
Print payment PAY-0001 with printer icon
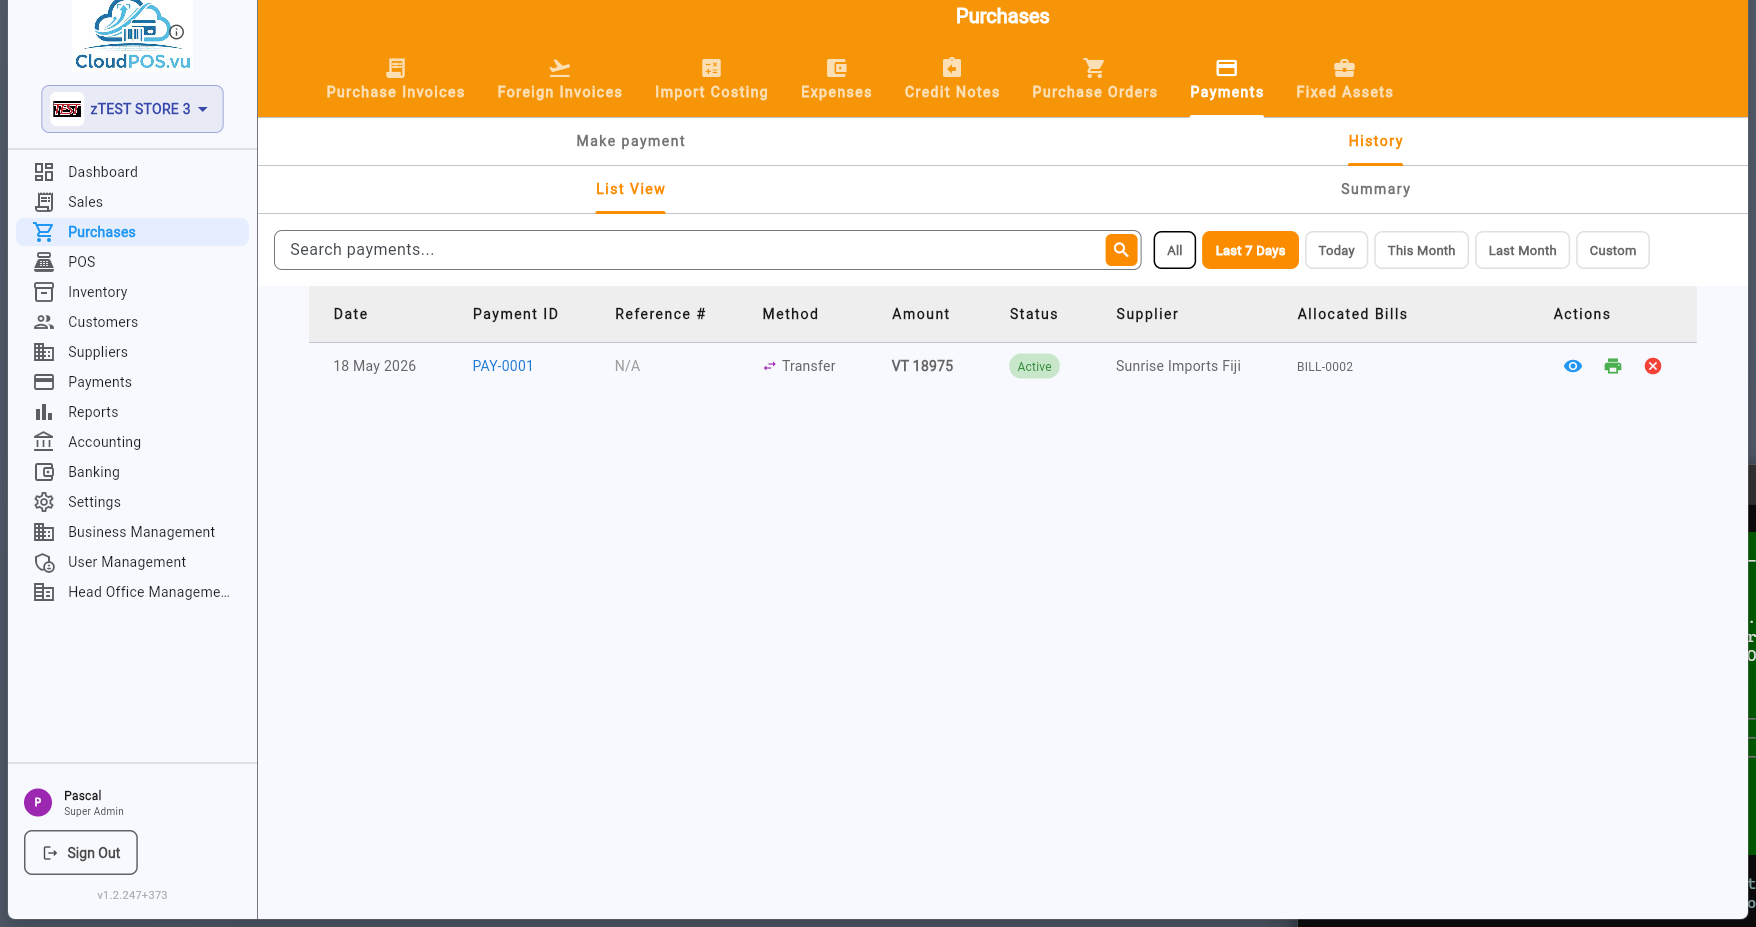pyautogui.click(x=1612, y=366)
